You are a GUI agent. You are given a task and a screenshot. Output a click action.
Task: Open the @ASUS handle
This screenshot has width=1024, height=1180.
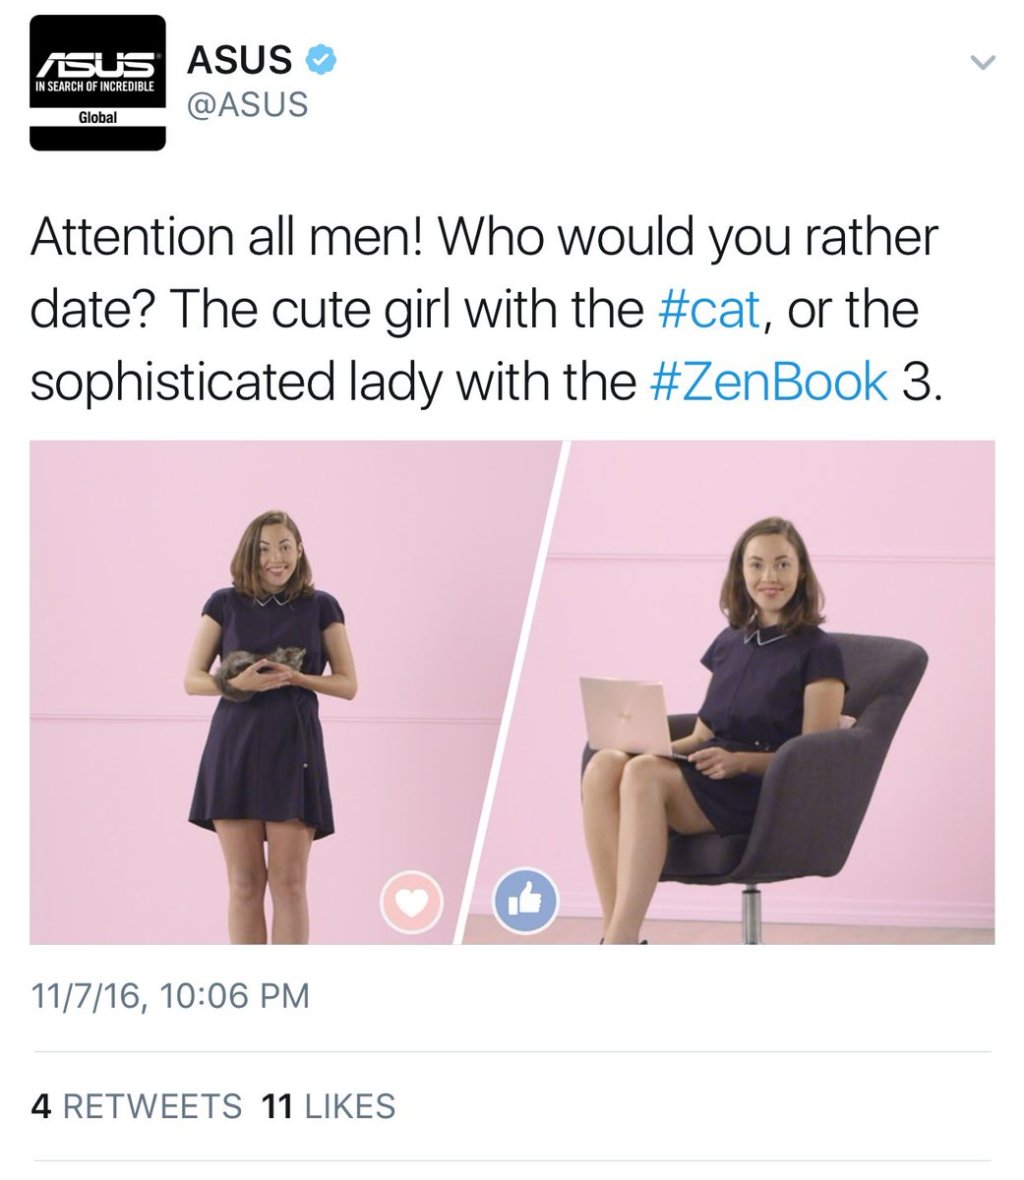pos(247,104)
